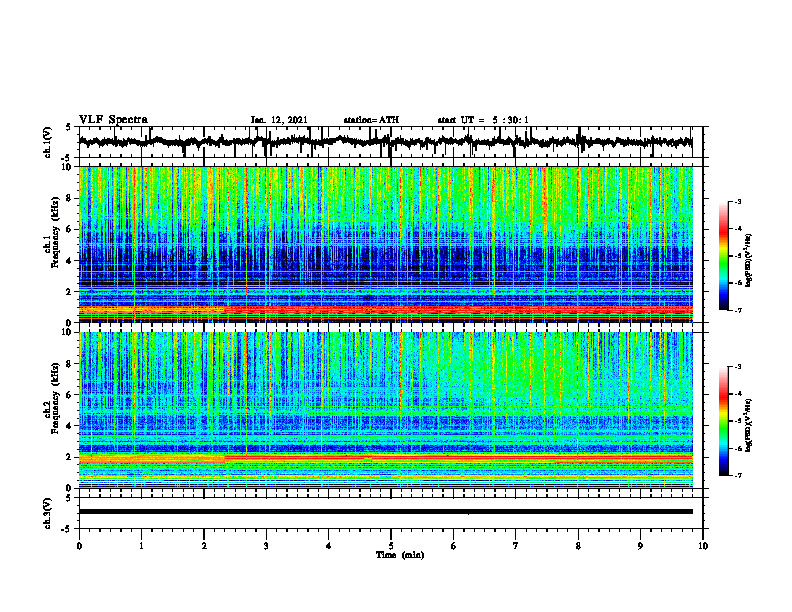Click time axis tick label "6"
The height and width of the screenshot is (612, 792).
tap(454, 546)
